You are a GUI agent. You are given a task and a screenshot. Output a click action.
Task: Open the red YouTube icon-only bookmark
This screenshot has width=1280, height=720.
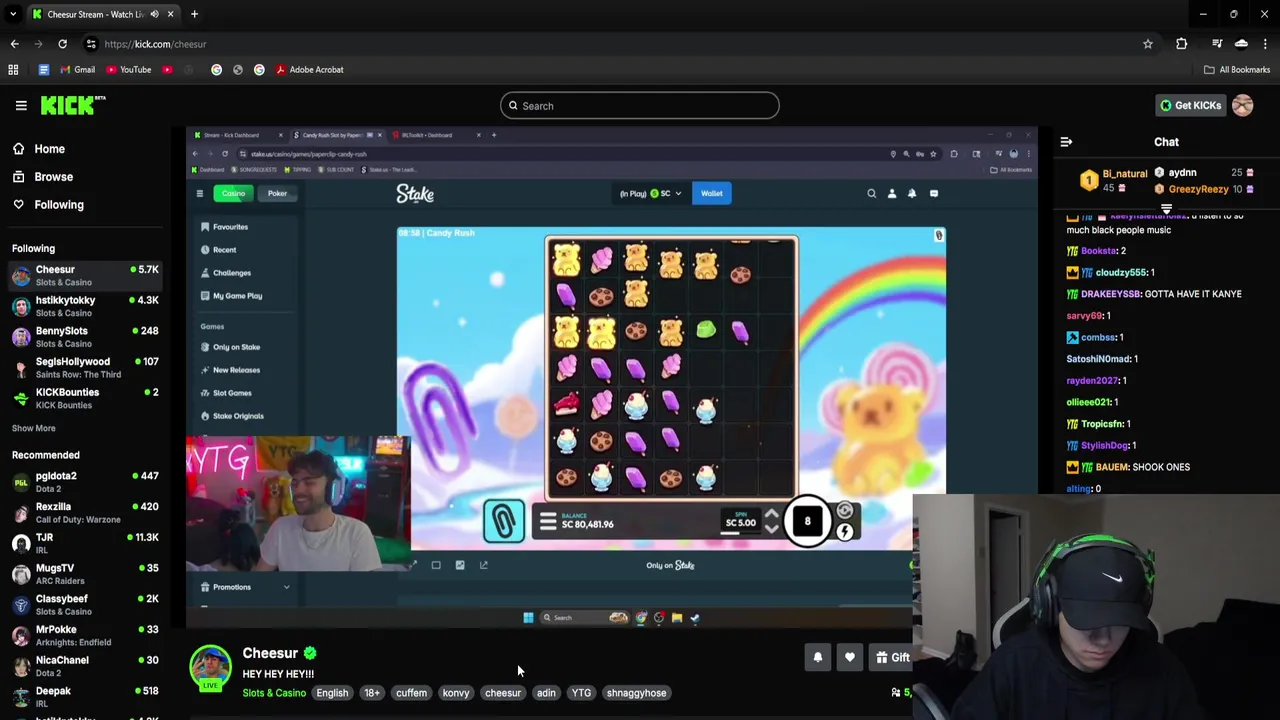click(x=167, y=70)
